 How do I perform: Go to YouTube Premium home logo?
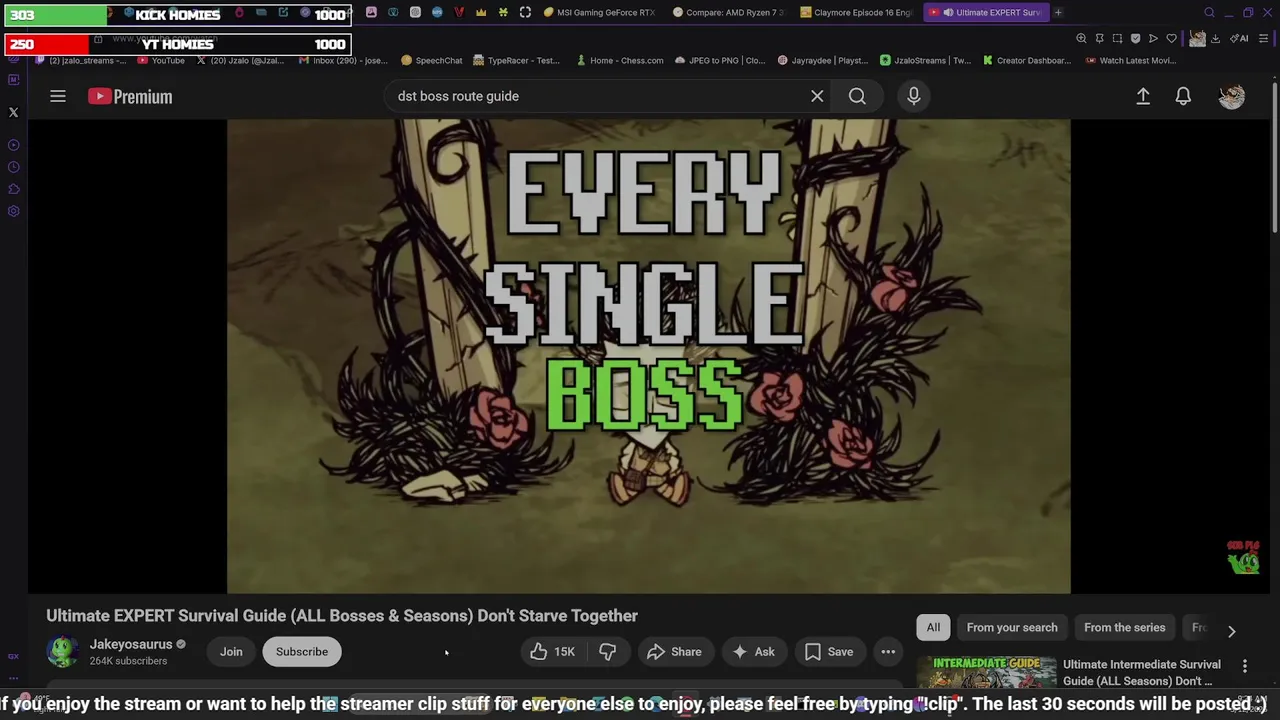(x=130, y=96)
